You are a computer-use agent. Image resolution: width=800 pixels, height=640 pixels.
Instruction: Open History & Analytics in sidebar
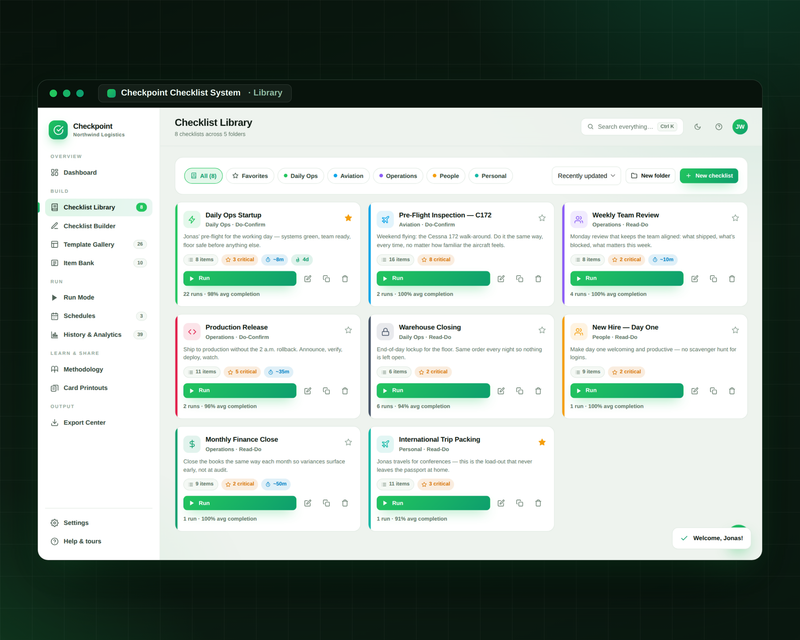pos(98,335)
